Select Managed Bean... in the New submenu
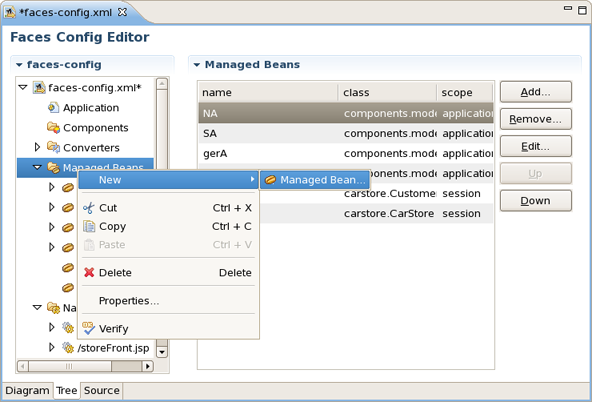The height and width of the screenshot is (402, 592). (x=315, y=180)
